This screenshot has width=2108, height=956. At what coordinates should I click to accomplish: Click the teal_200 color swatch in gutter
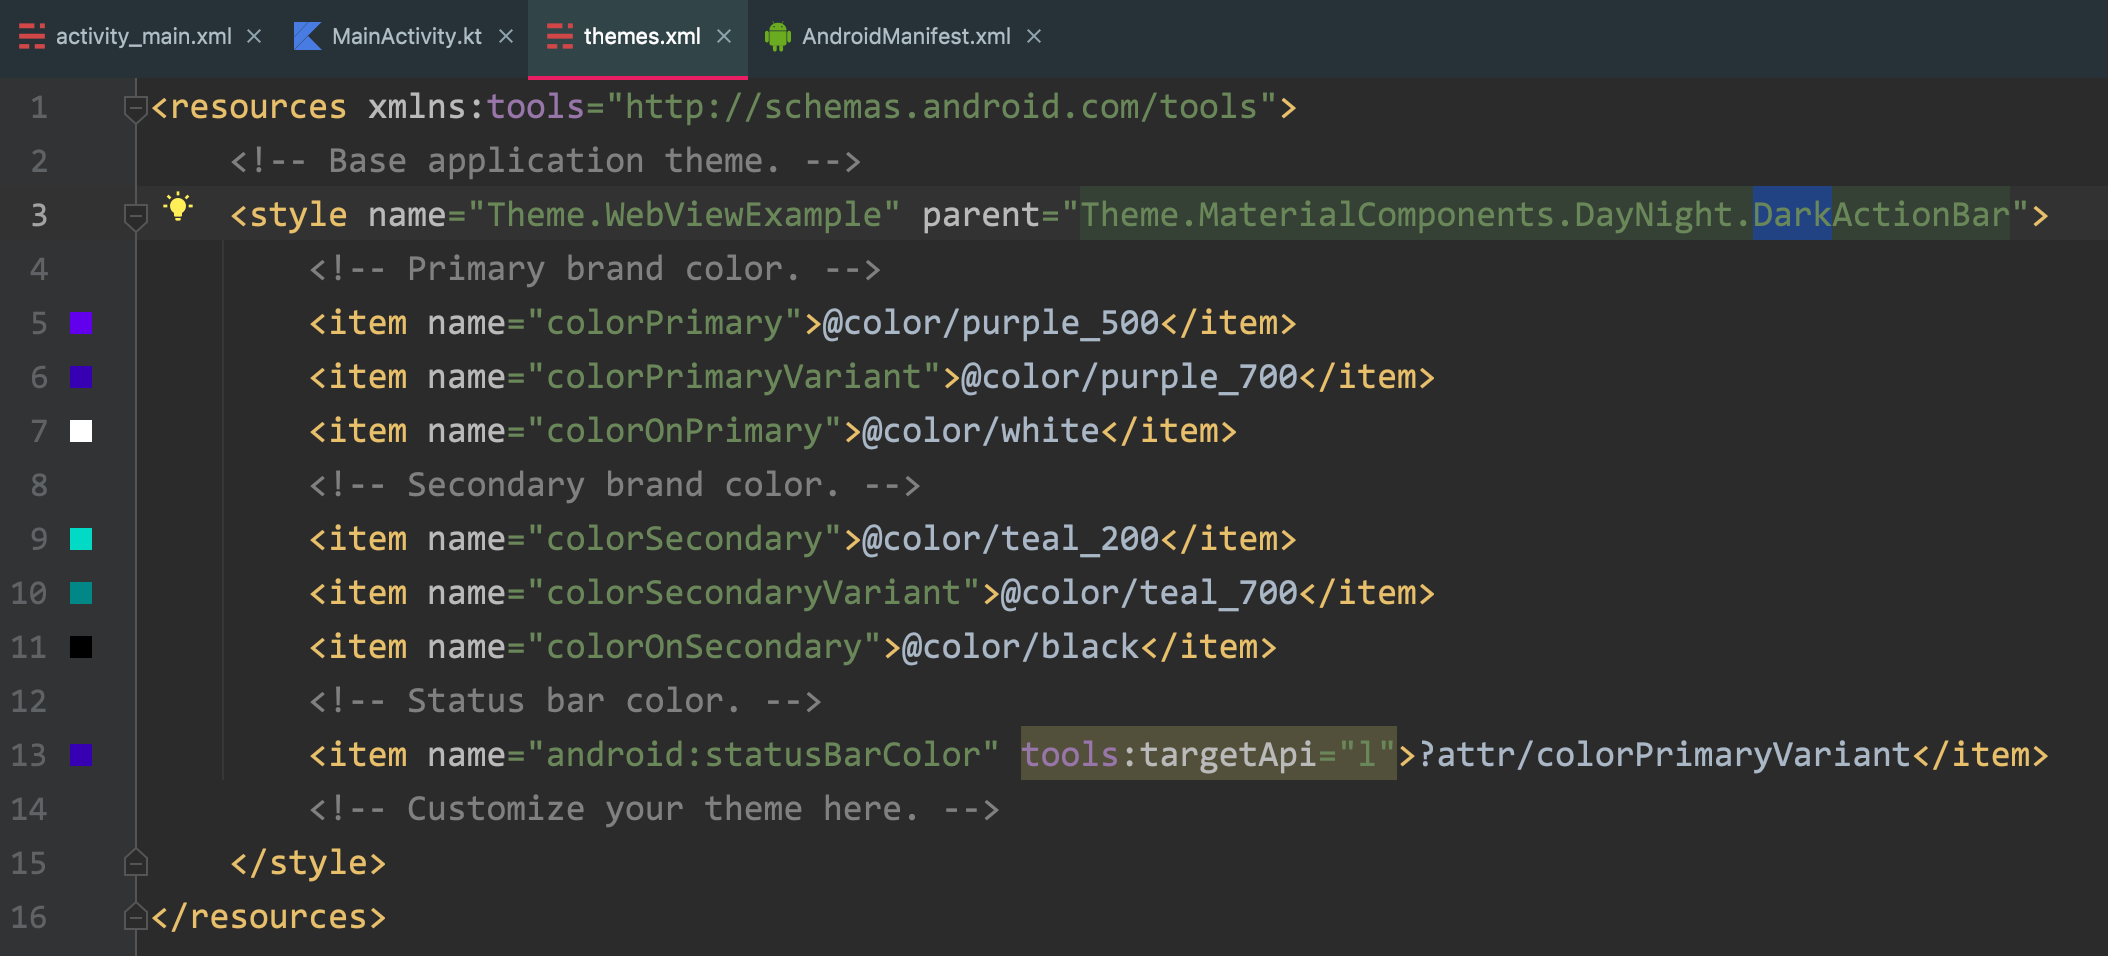tap(81, 539)
